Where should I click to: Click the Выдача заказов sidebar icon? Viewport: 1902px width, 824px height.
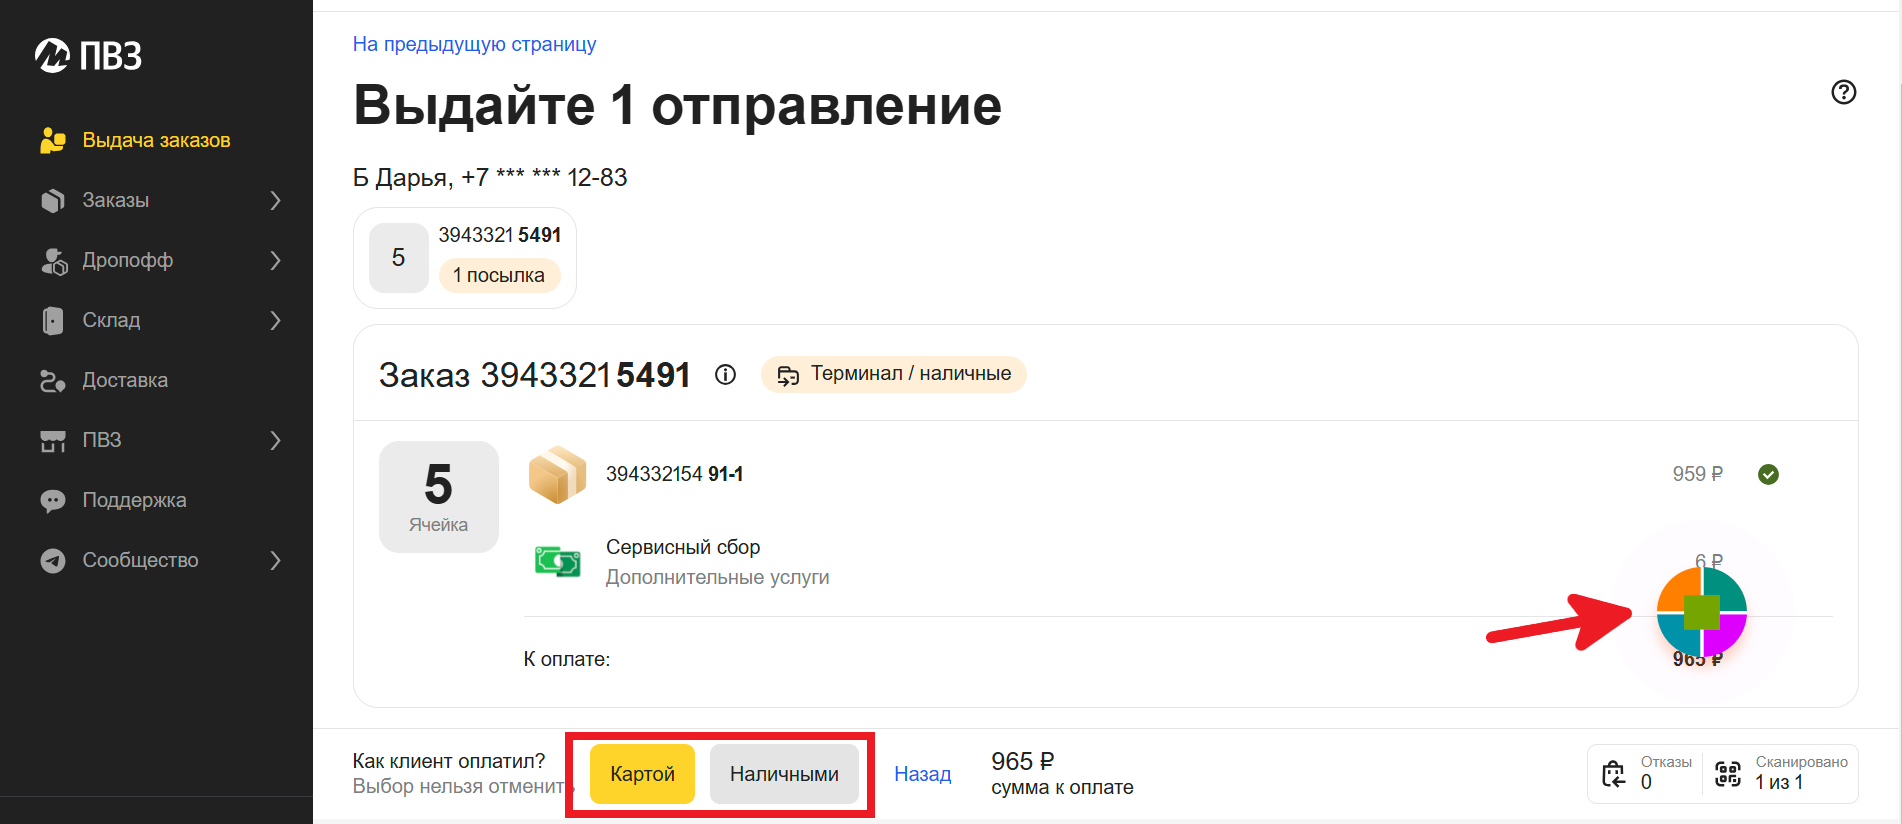[x=53, y=141]
